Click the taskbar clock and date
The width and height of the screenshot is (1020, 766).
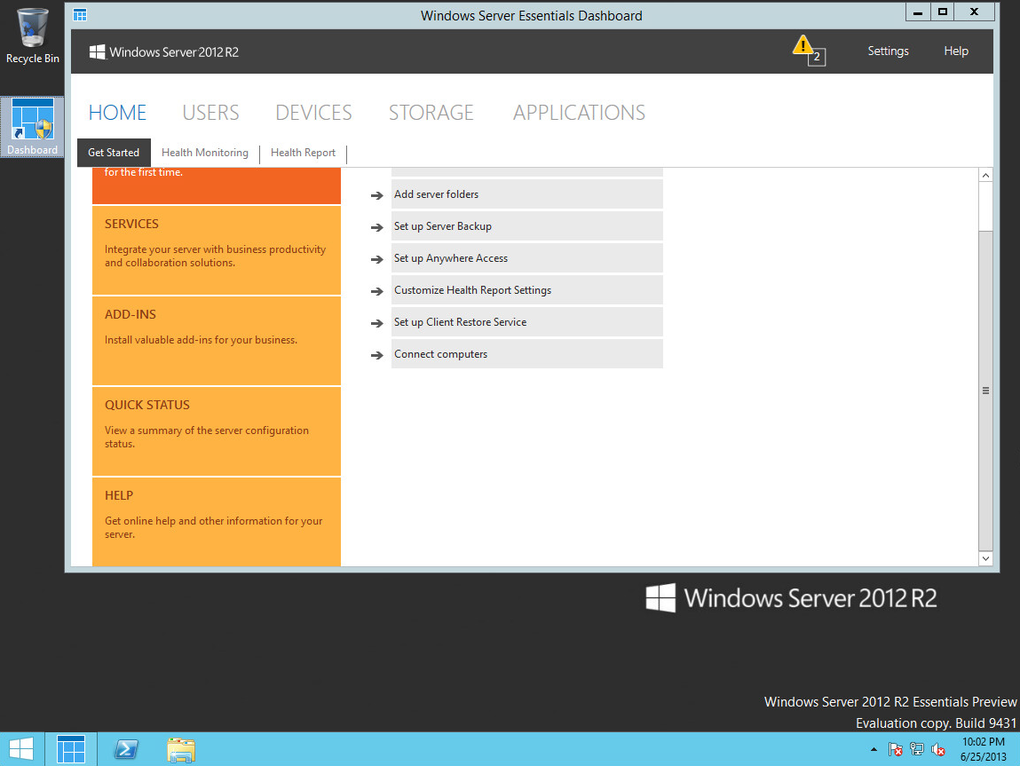(983, 749)
